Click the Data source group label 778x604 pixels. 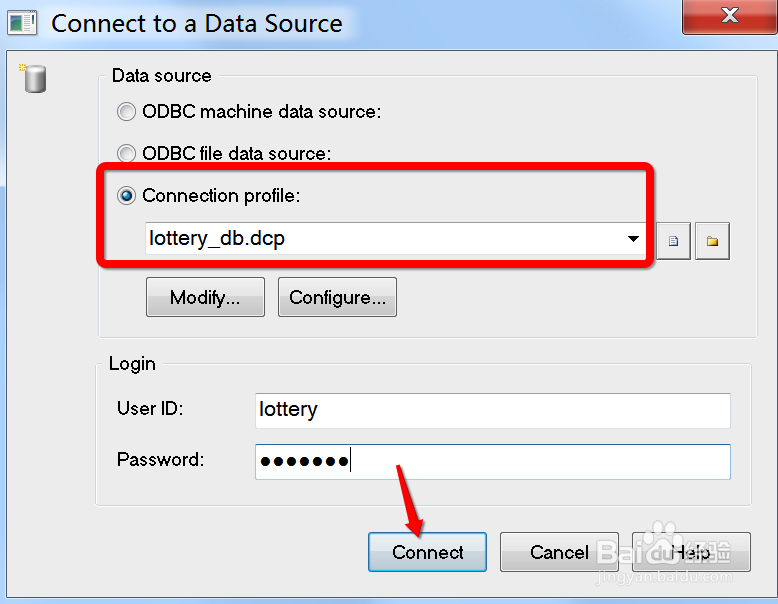(162, 75)
